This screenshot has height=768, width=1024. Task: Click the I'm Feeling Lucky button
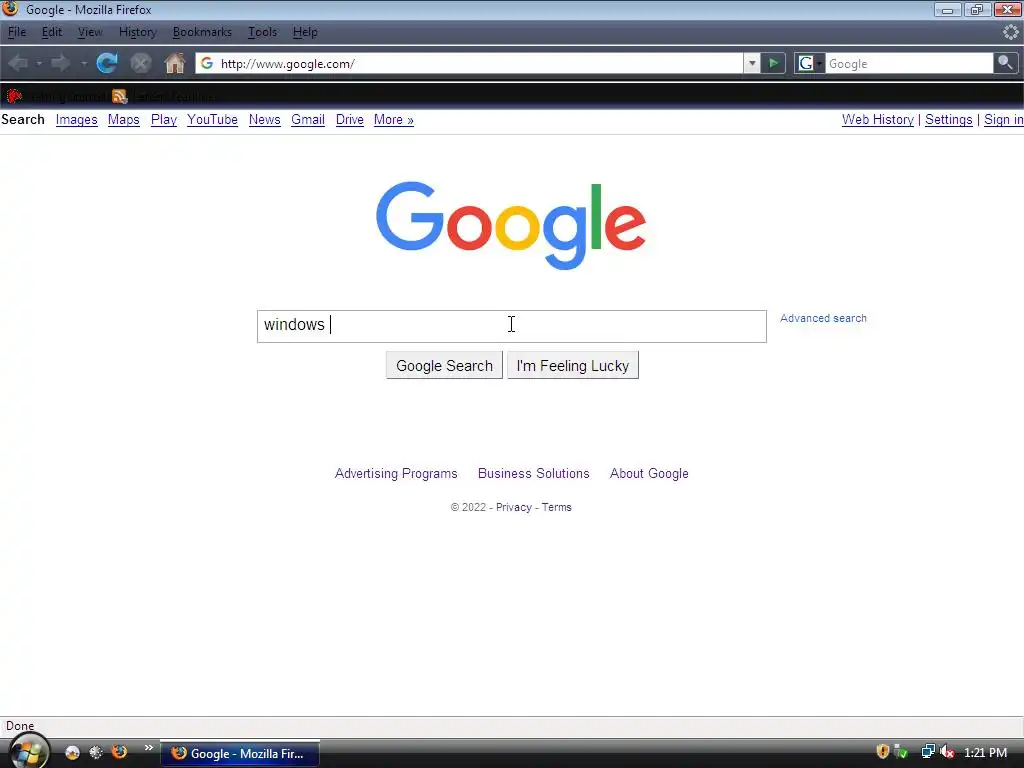pos(573,365)
